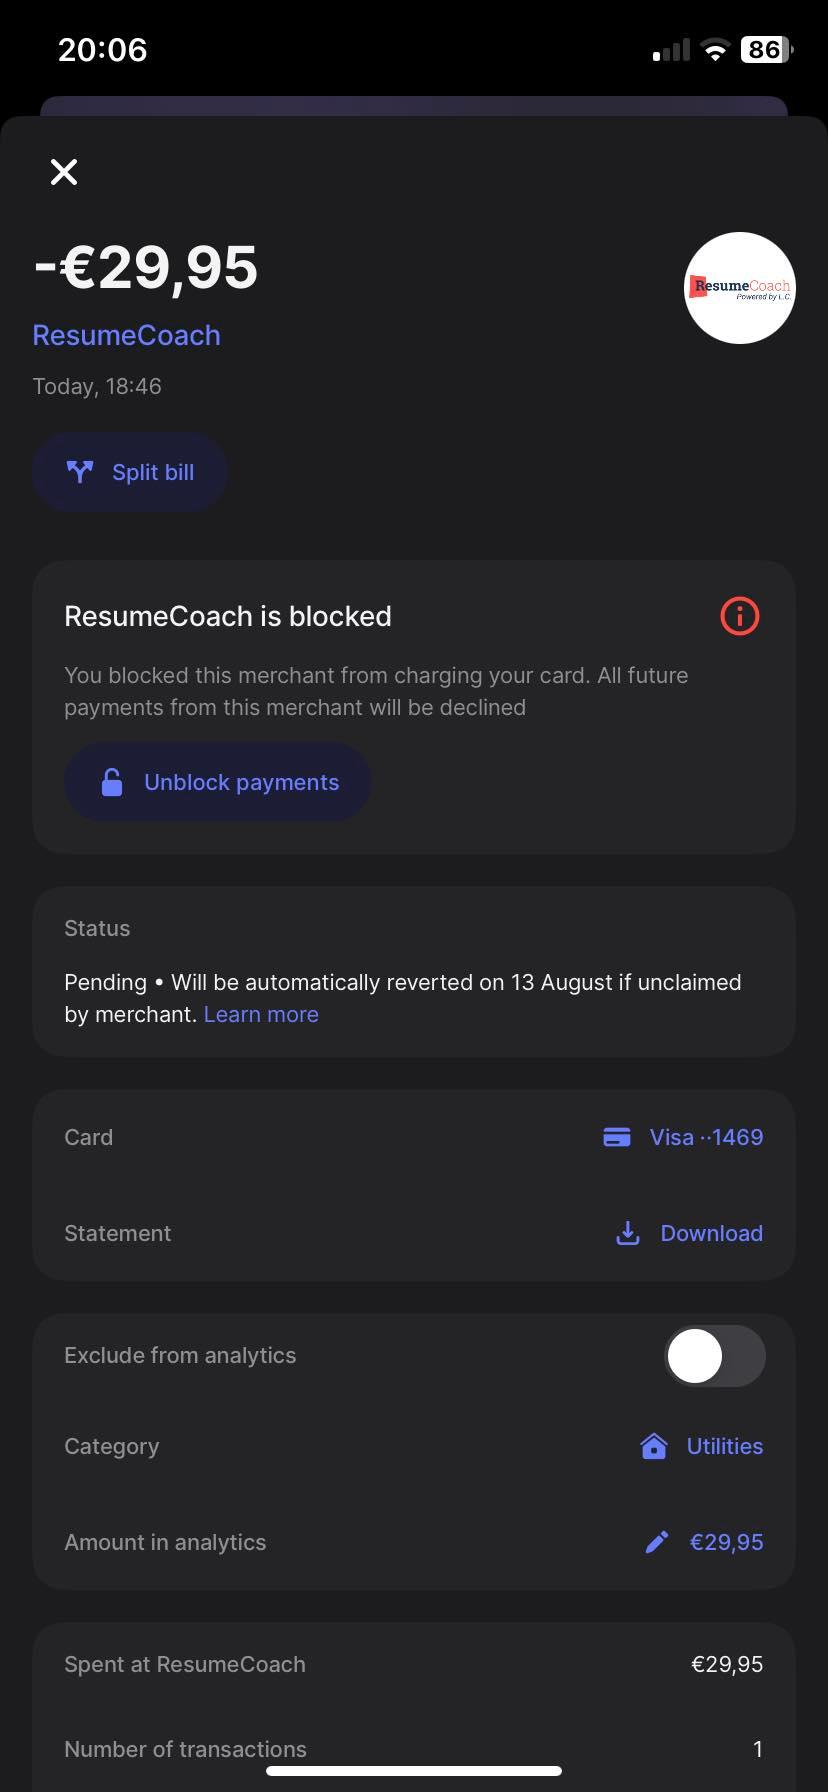Enable the Exclude from analytics toggle

(x=713, y=1355)
